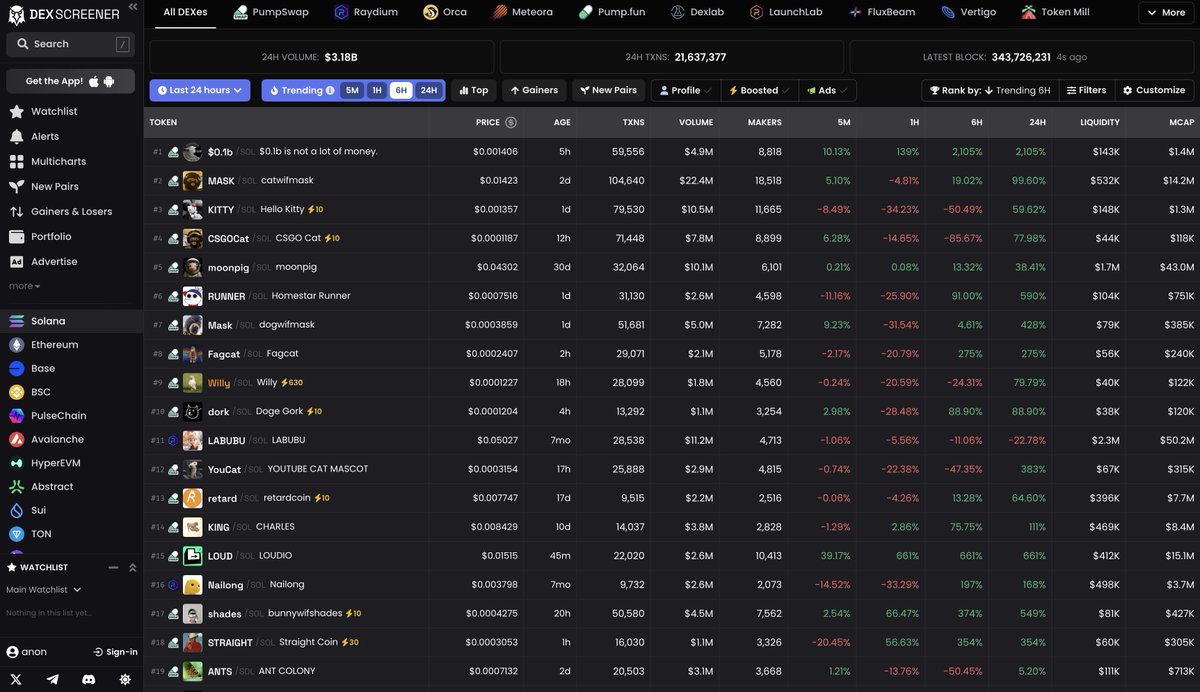The image size is (1200, 692).
Task: Click the Top button
Action: point(474,90)
